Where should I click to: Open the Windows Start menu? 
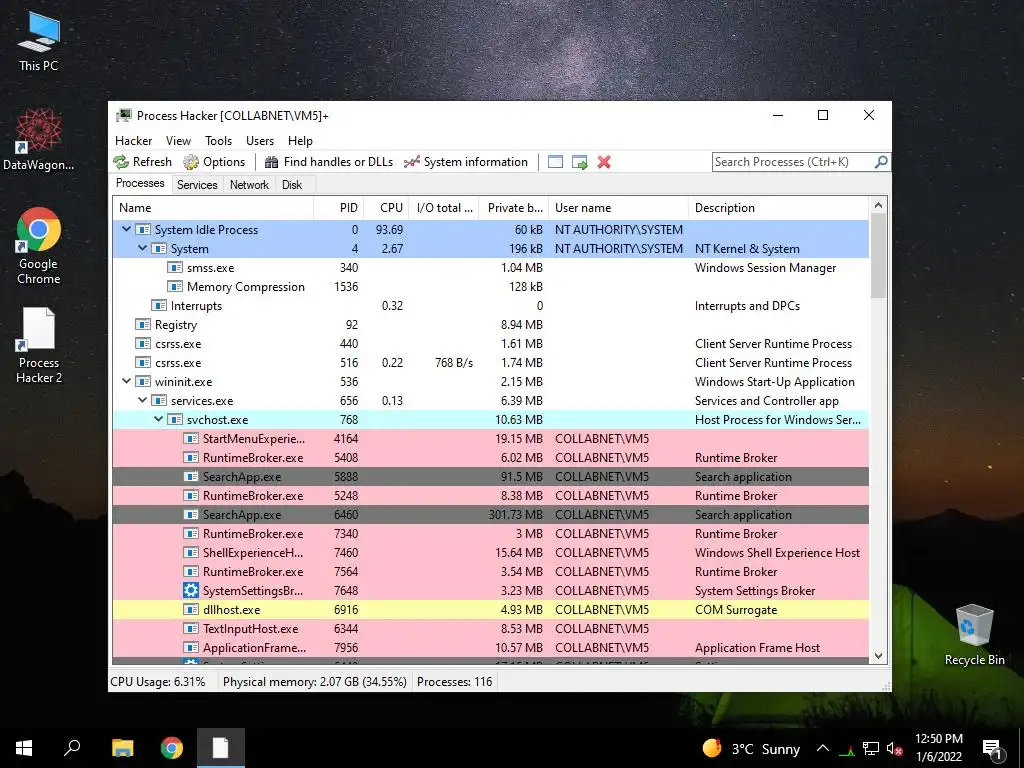click(x=24, y=748)
